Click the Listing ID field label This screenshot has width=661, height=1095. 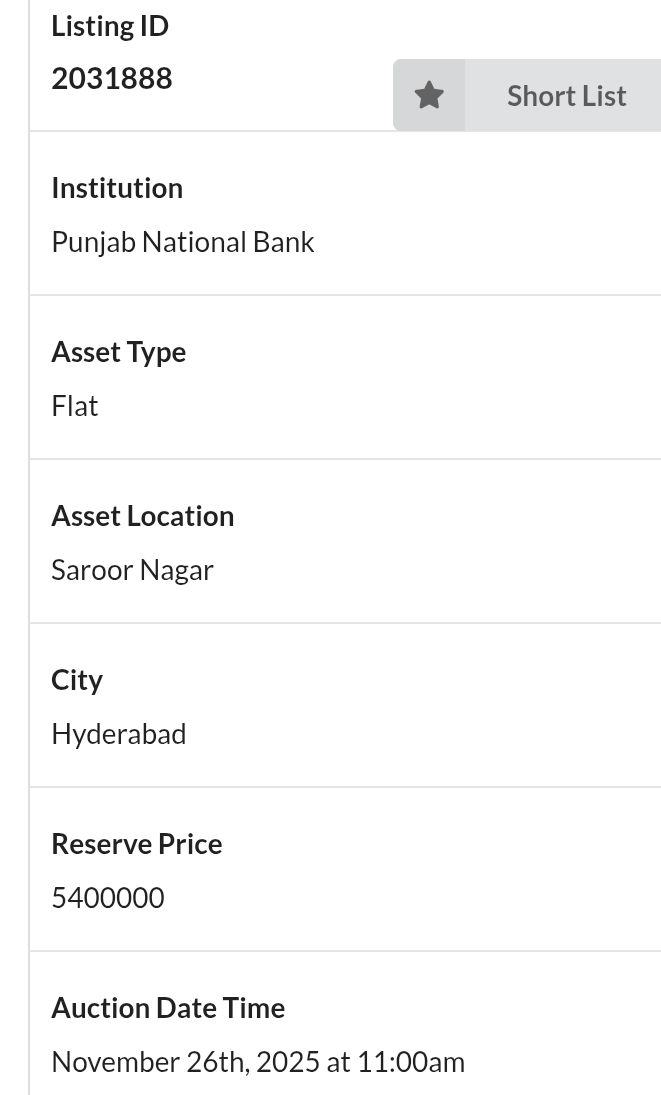[109, 25]
